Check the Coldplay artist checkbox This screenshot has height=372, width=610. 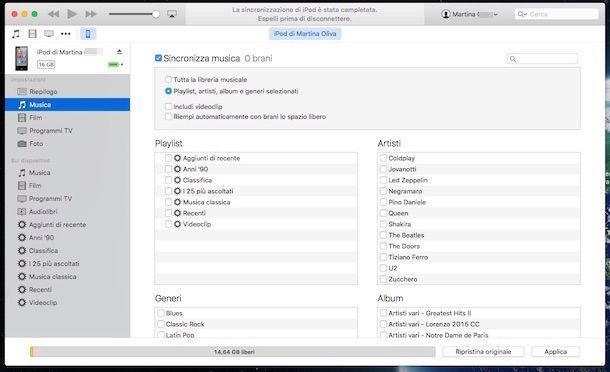(383, 158)
